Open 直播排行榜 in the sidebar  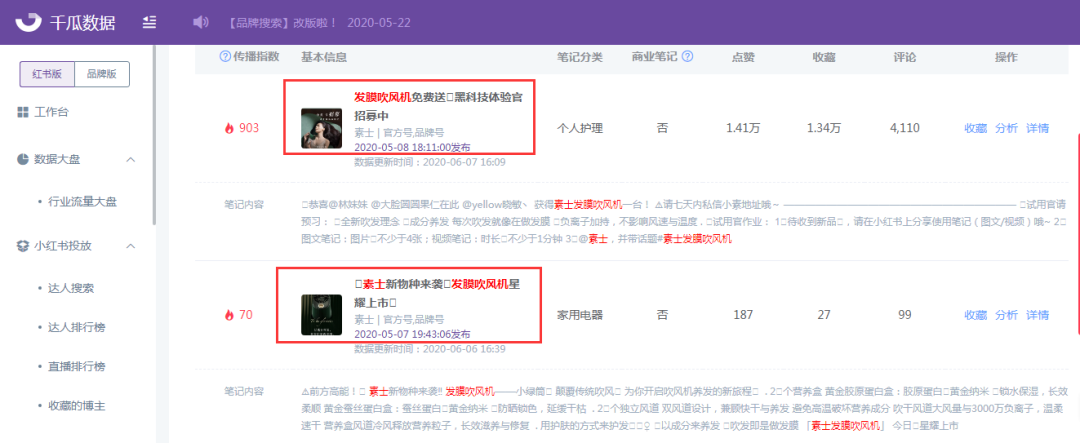point(77,366)
